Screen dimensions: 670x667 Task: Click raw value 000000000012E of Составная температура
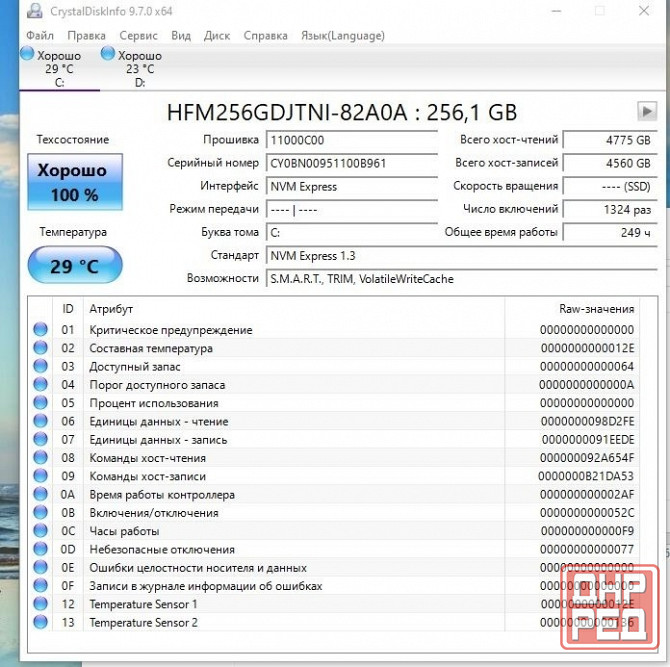(588, 348)
